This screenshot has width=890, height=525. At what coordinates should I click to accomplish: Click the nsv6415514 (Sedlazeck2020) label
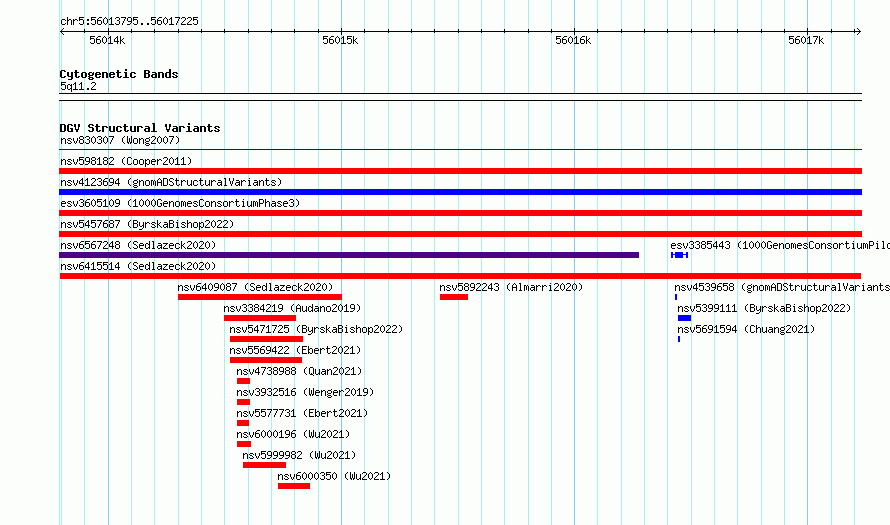coord(138,266)
